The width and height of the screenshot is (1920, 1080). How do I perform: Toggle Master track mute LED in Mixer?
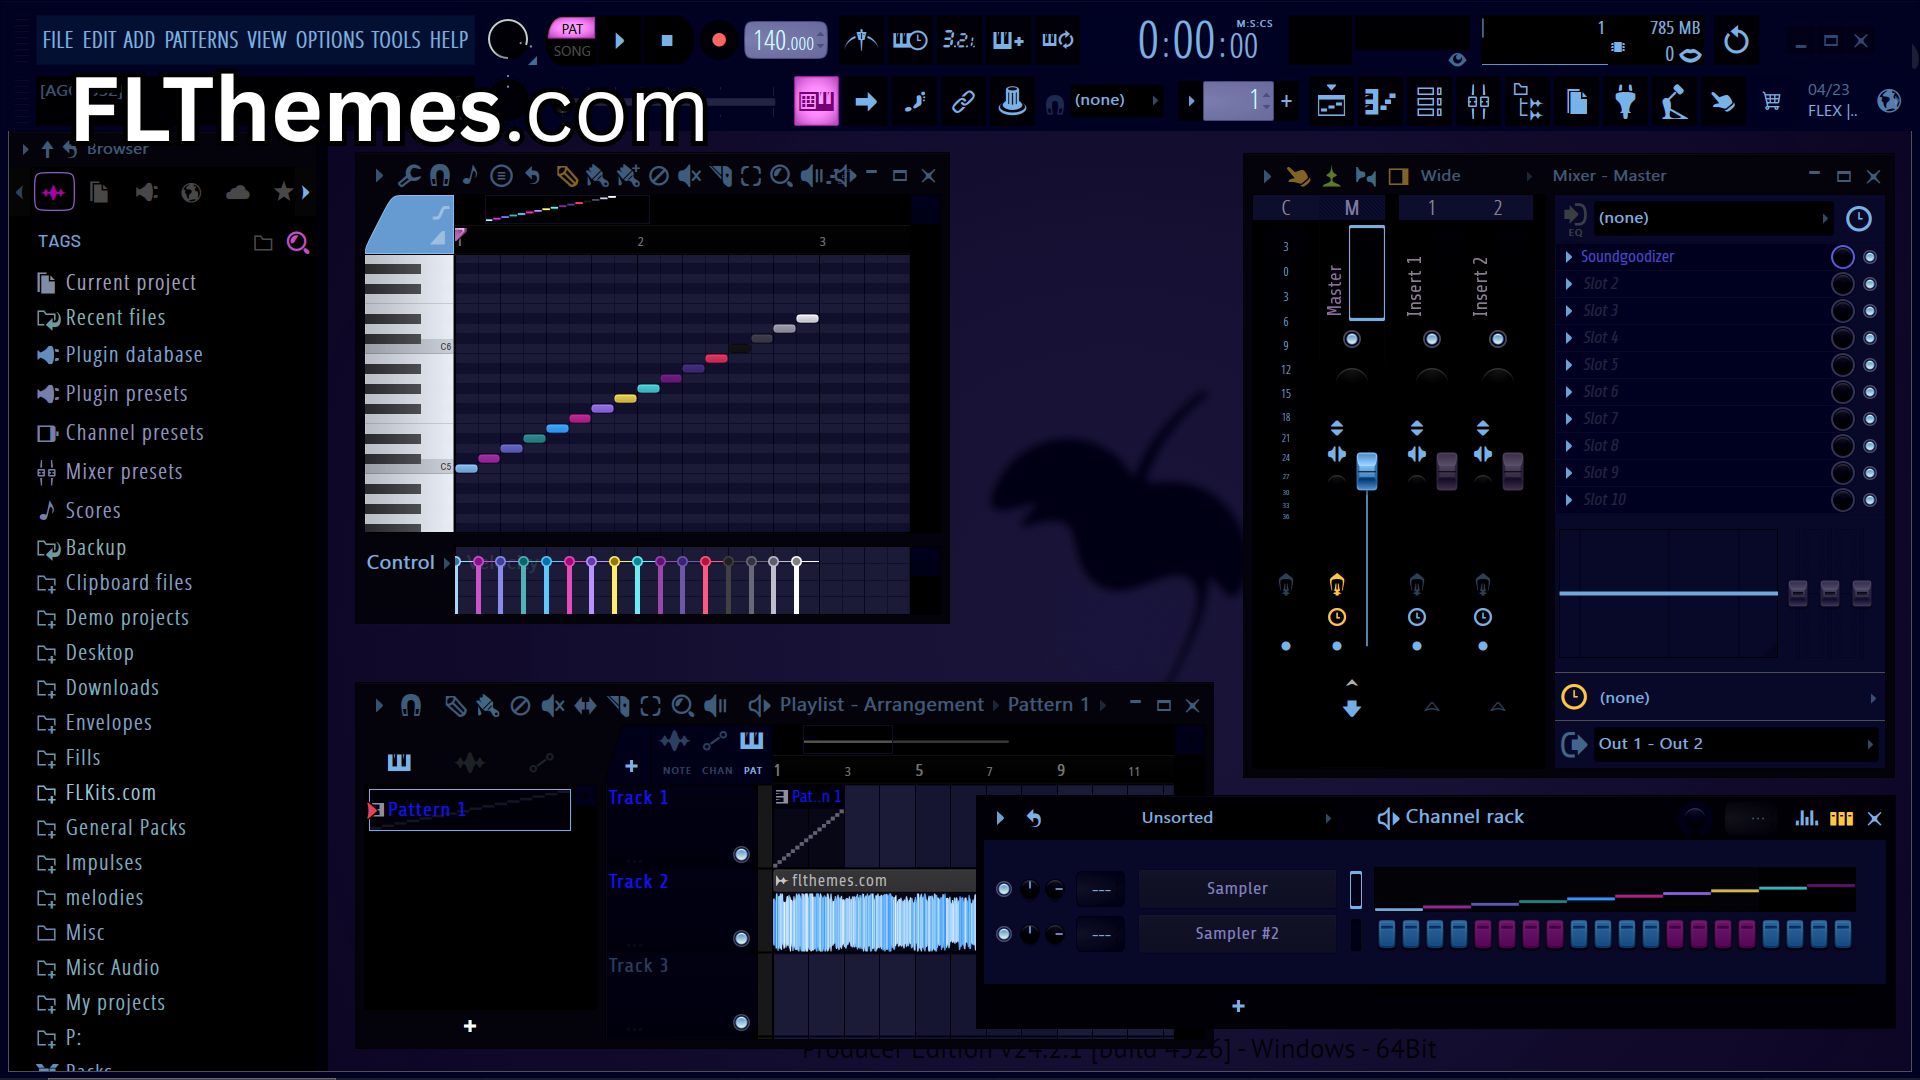pos(1352,339)
